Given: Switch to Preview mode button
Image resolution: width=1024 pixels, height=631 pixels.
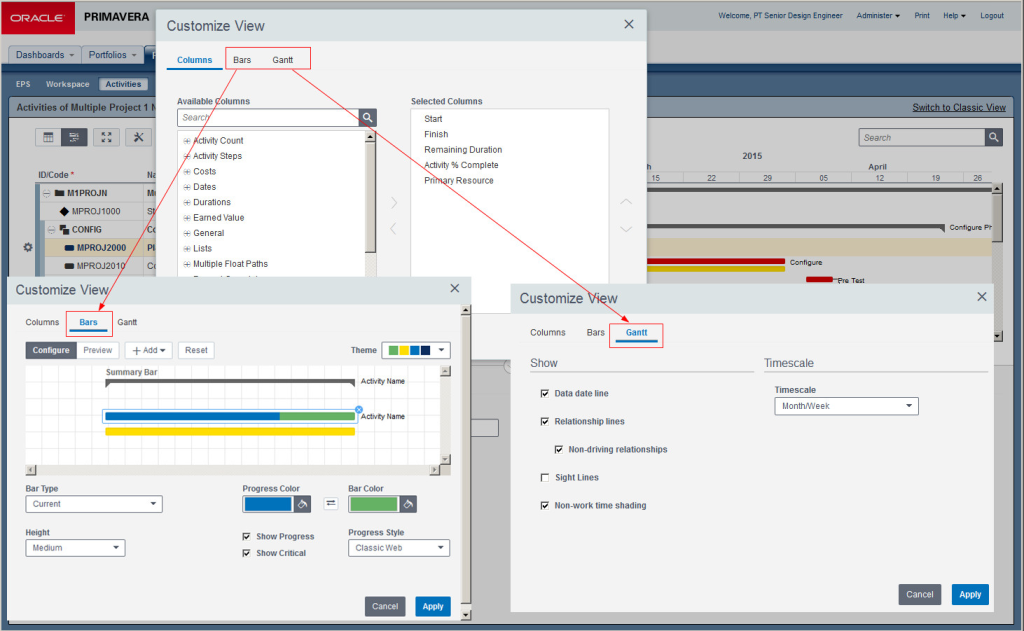Looking at the screenshot, I should tap(97, 350).
